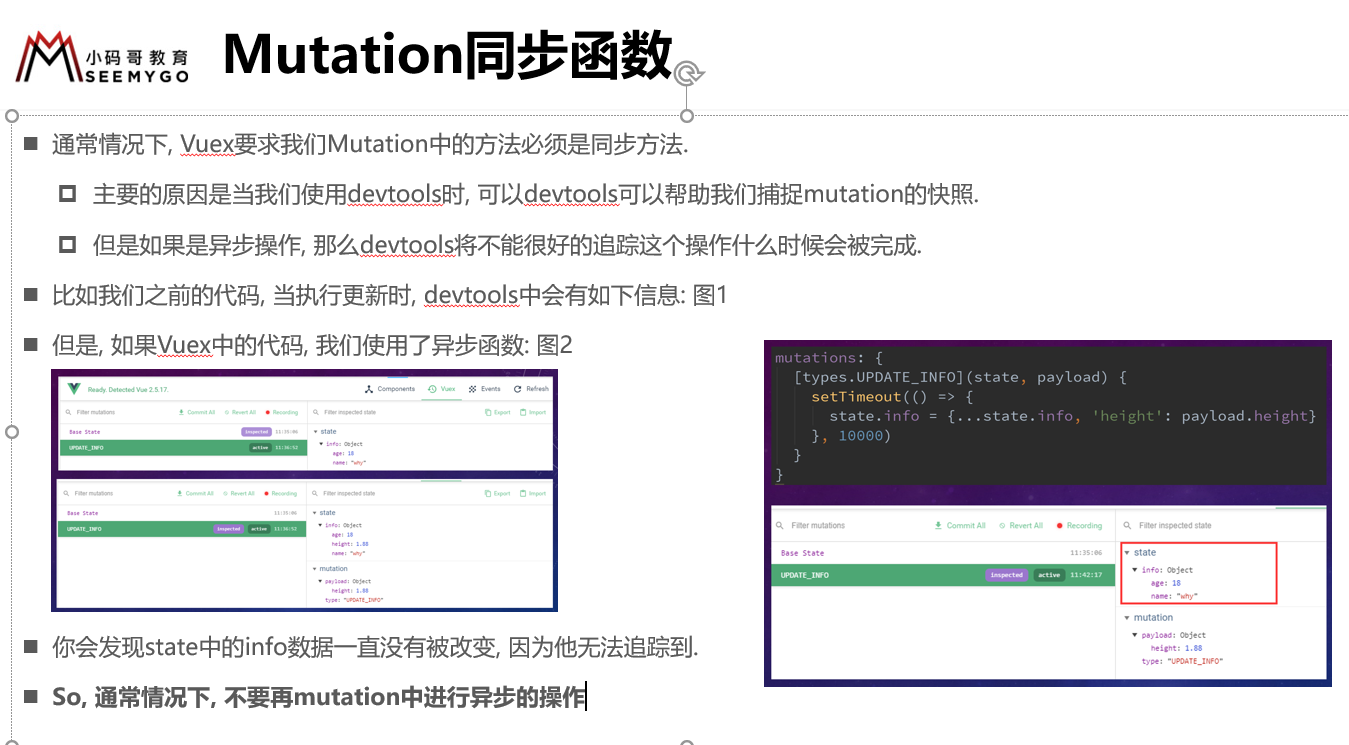Image resolution: width=1349 pixels, height=745 pixels.
Task: Click name: "why" inside the red outline
Action: [x=1174, y=596]
